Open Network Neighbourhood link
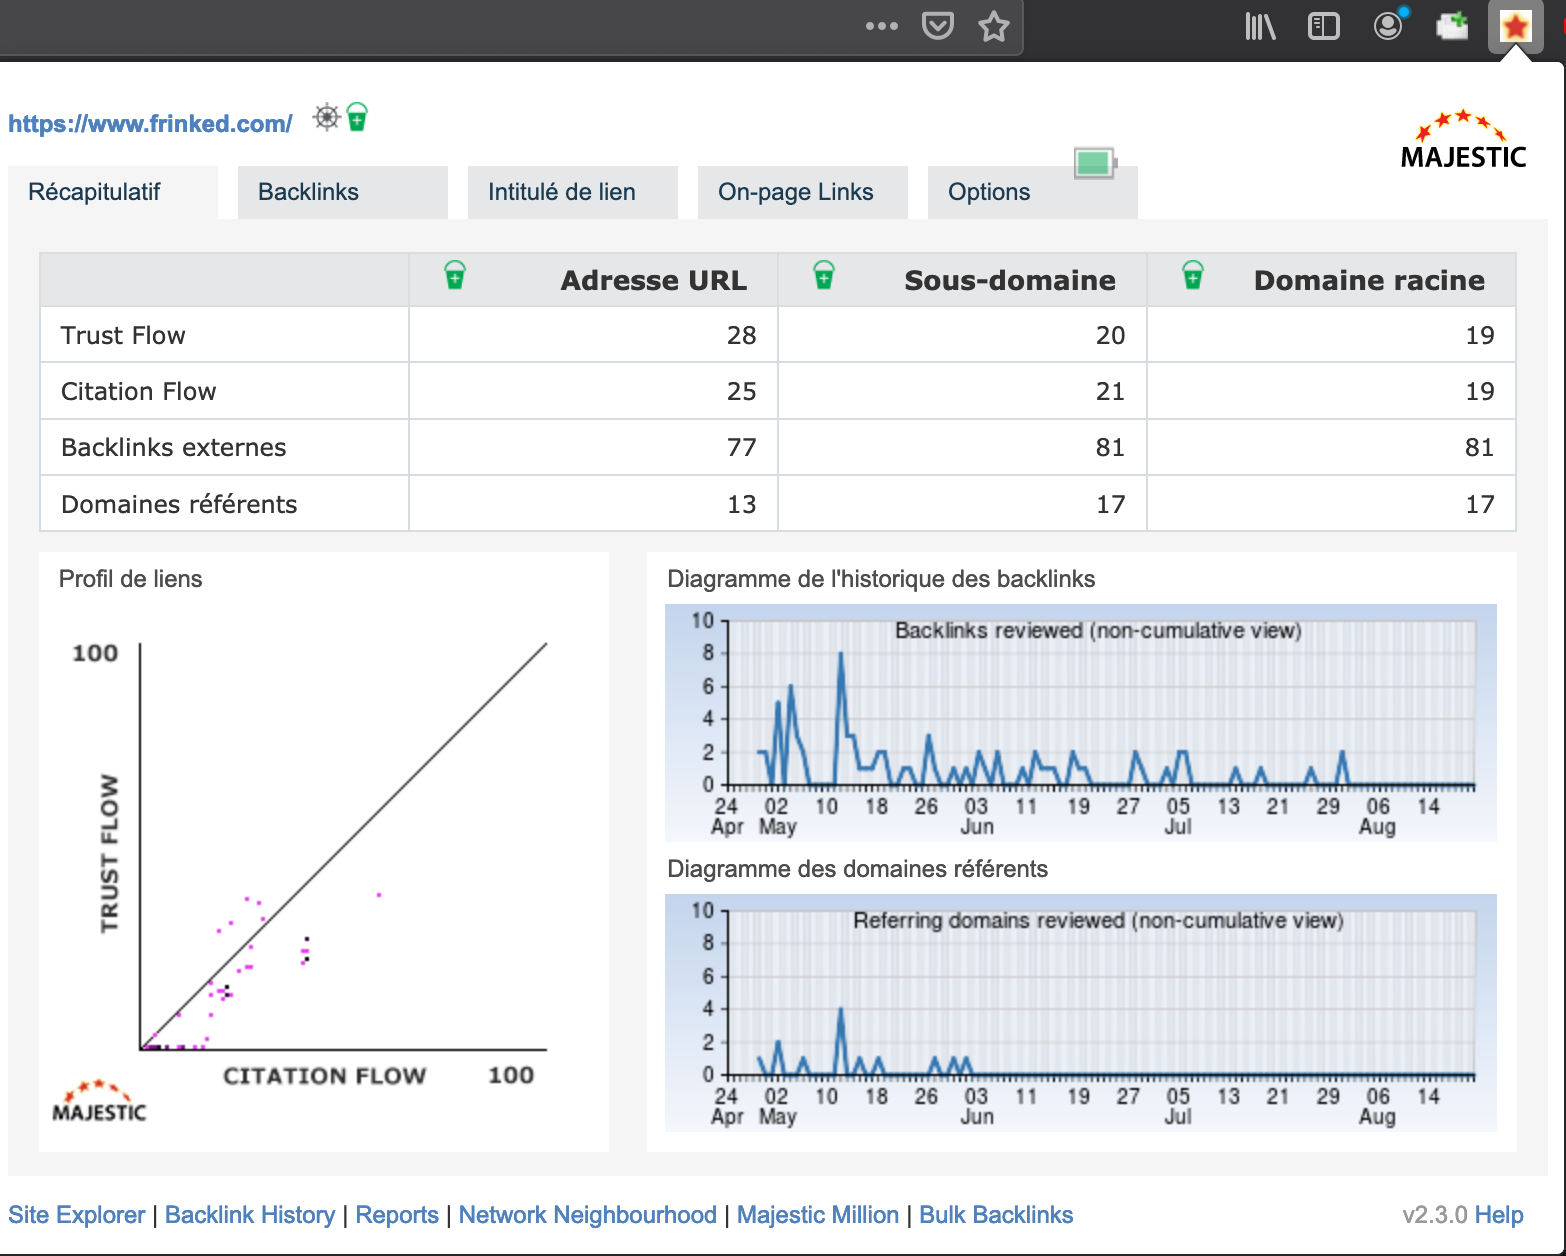 [x=588, y=1215]
